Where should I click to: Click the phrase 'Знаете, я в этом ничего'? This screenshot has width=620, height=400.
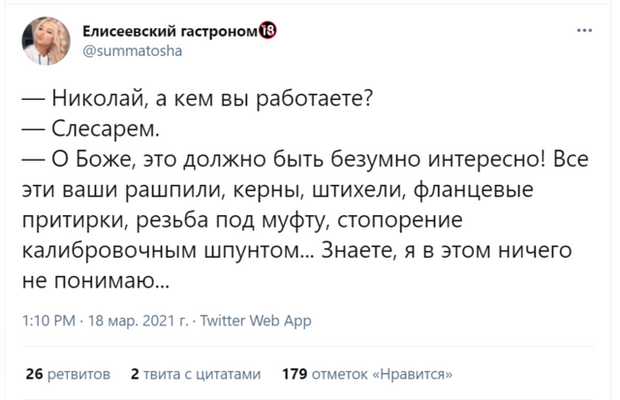point(446,250)
